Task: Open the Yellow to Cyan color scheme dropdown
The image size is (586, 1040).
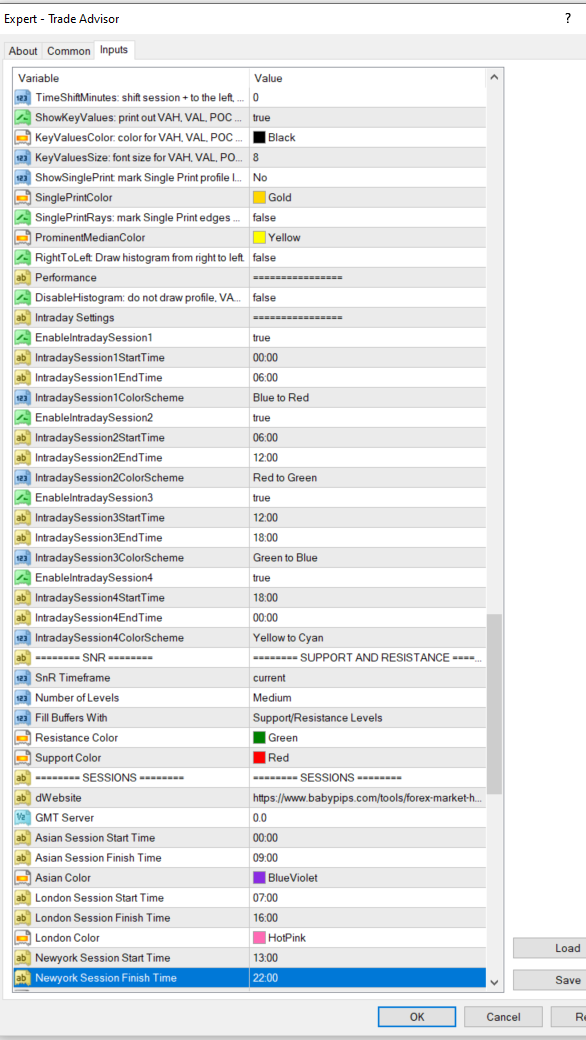Action: (x=367, y=637)
